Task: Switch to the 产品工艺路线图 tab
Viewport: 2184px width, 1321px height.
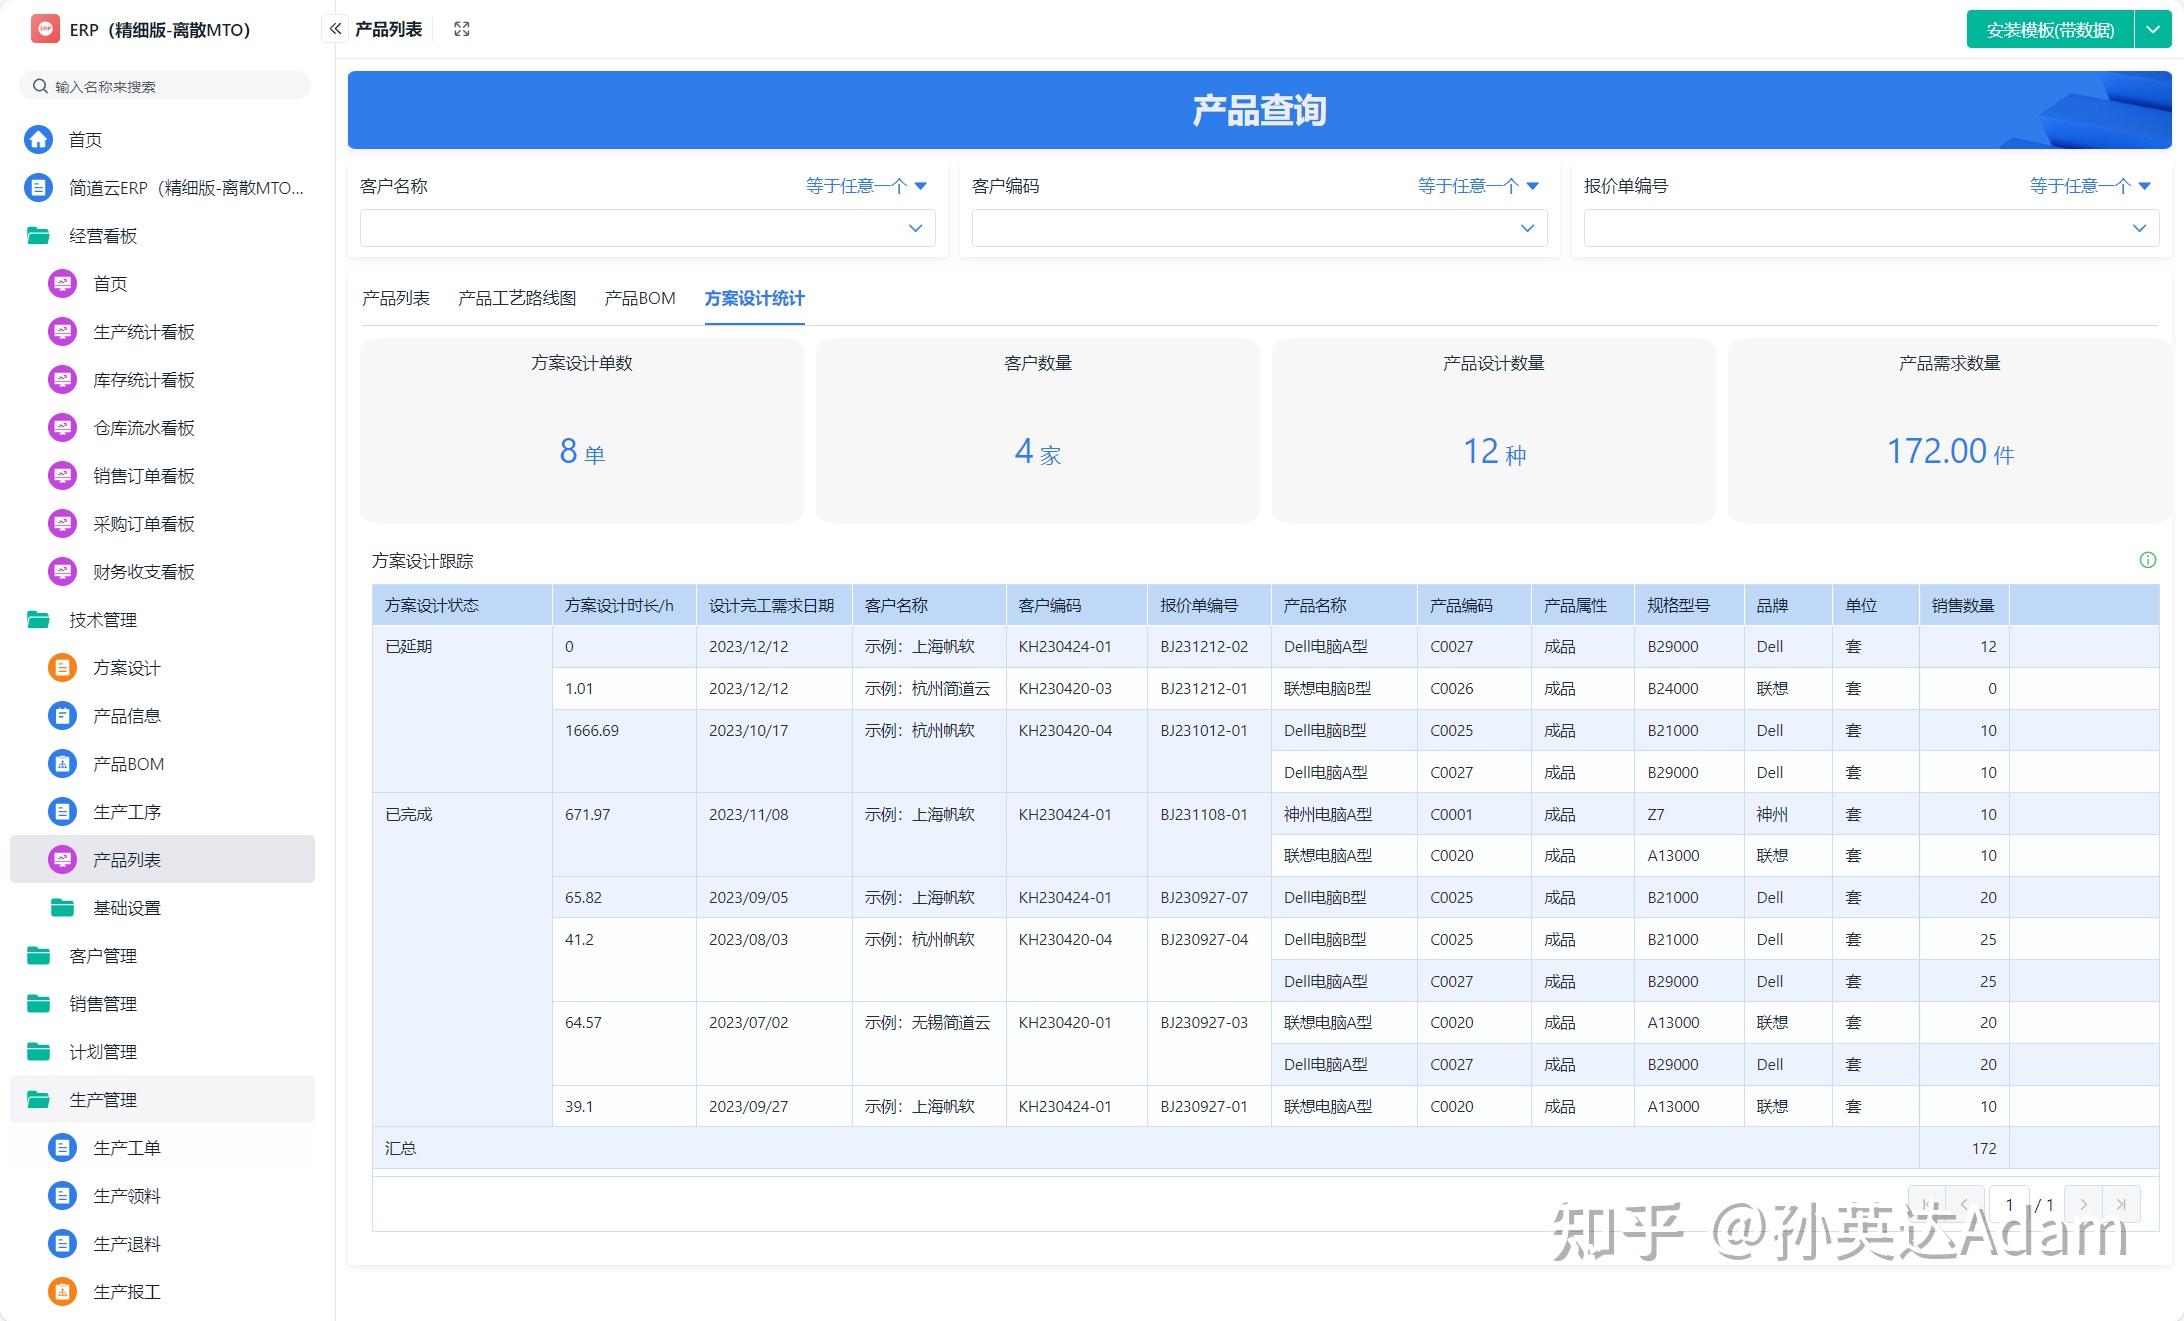Action: coord(516,298)
